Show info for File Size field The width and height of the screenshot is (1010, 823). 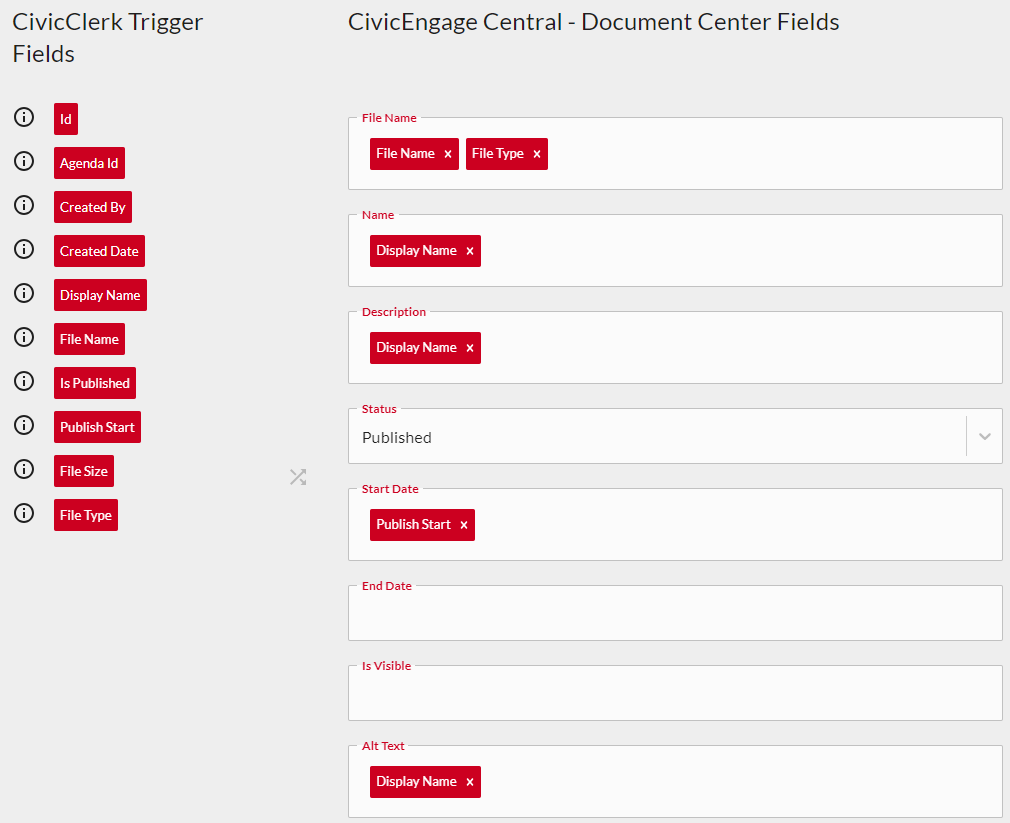pos(24,469)
